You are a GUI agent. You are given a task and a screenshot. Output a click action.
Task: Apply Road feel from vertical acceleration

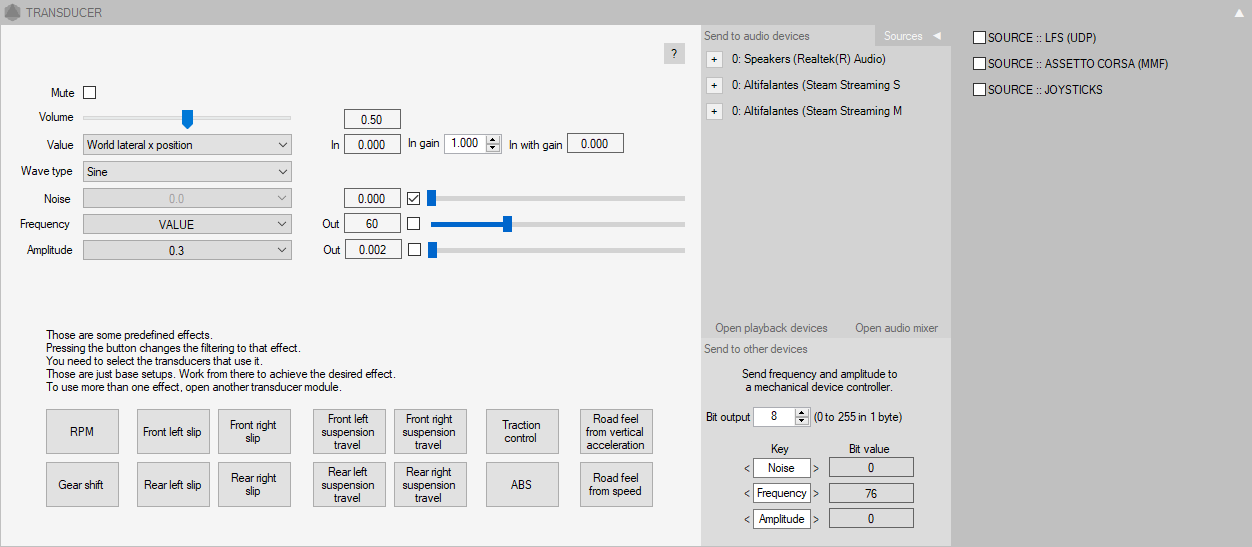point(616,432)
